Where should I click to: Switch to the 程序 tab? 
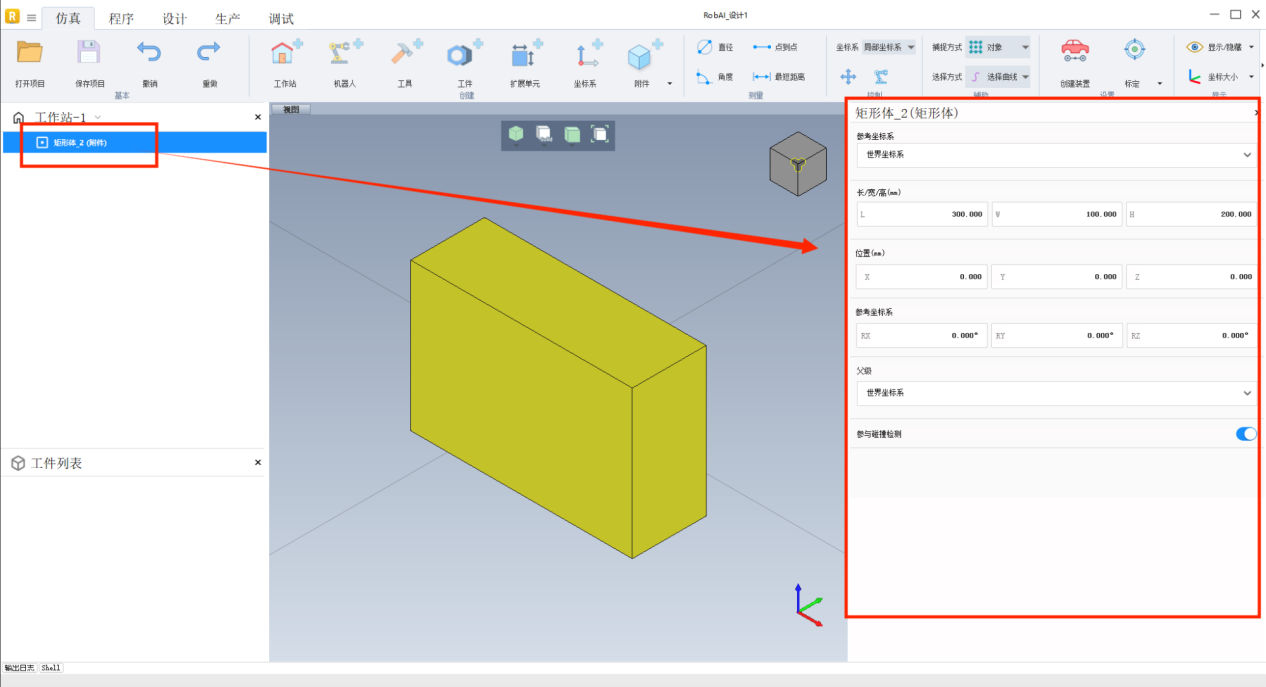click(121, 19)
